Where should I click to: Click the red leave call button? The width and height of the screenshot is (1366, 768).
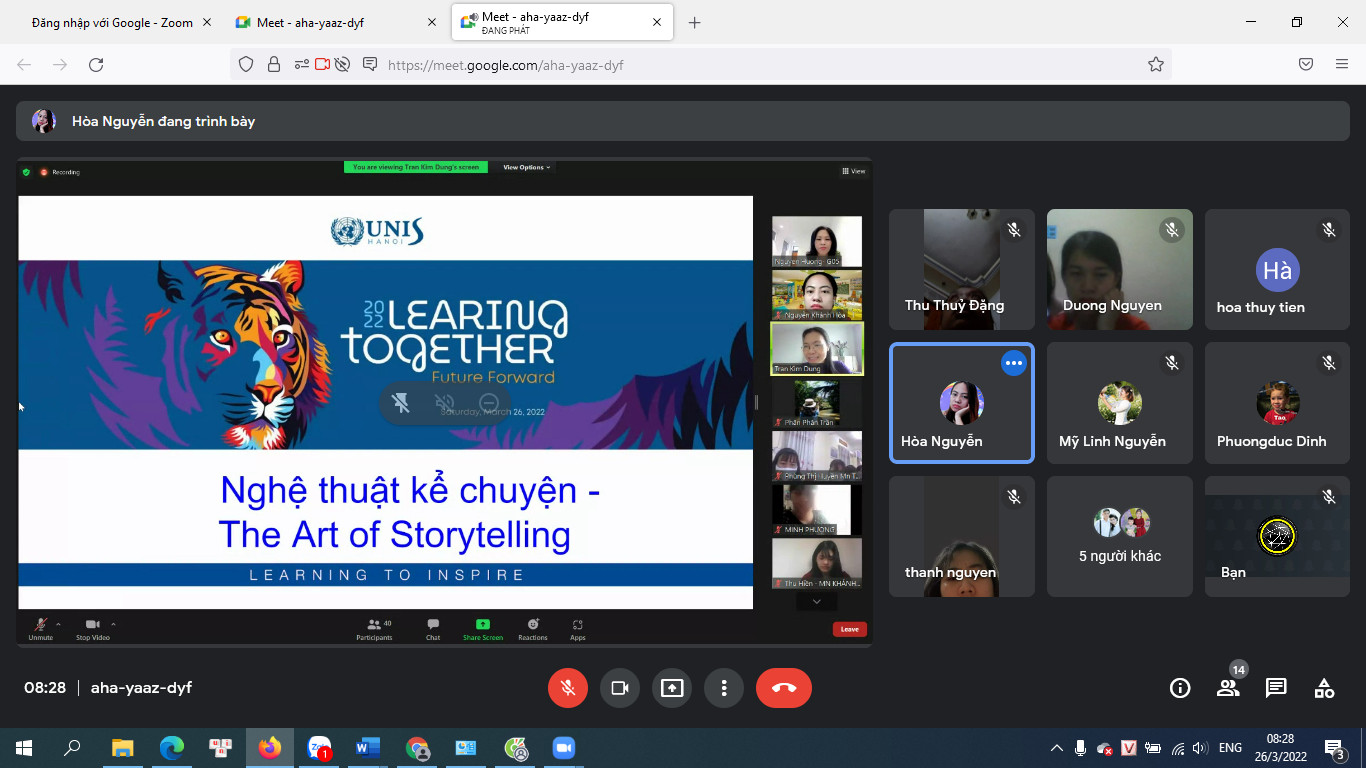(784, 688)
